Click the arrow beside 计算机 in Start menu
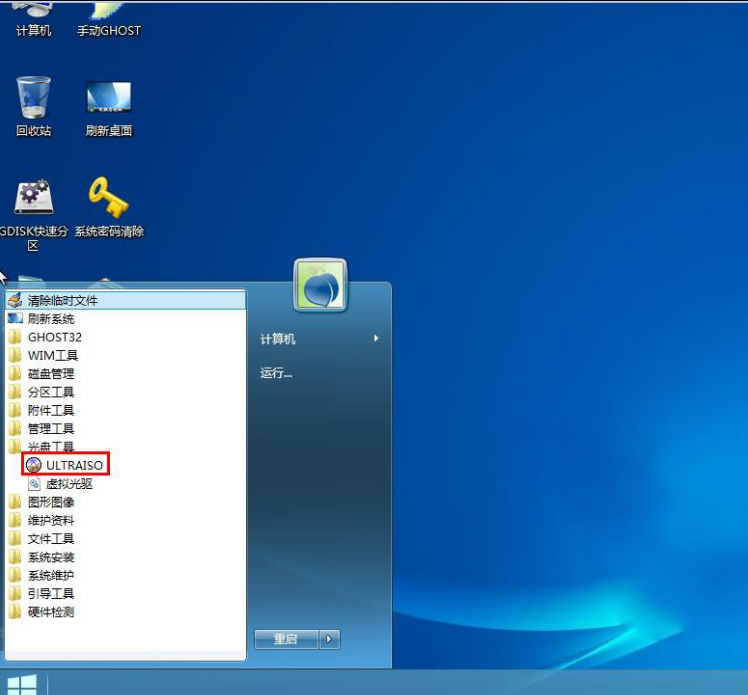748x695 pixels. [x=376, y=338]
